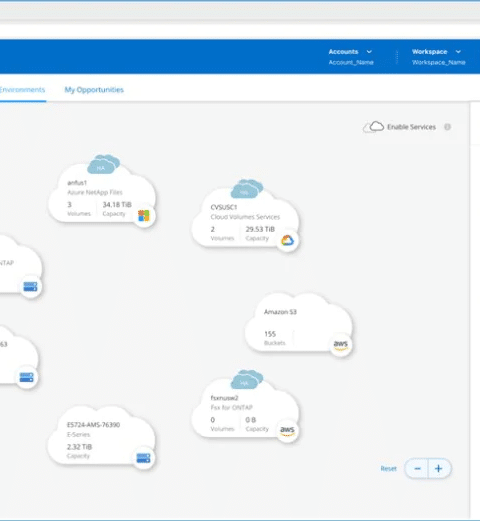The width and height of the screenshot is (480, 521).
Task: Click the Workspace_Name text
Action: [439, 63]
